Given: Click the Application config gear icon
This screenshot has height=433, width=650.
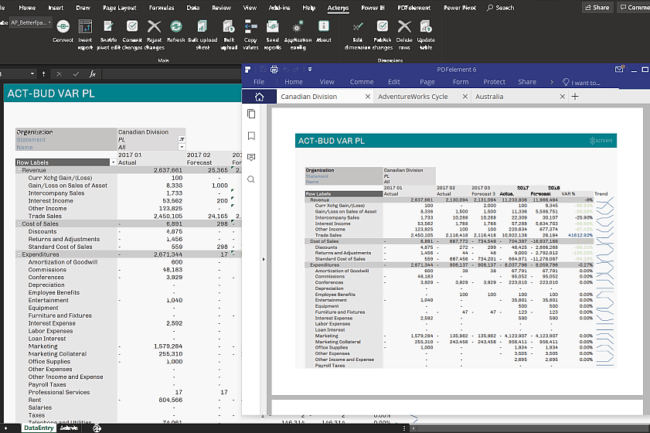Looking at the screenshot, I should pos(297,27).
